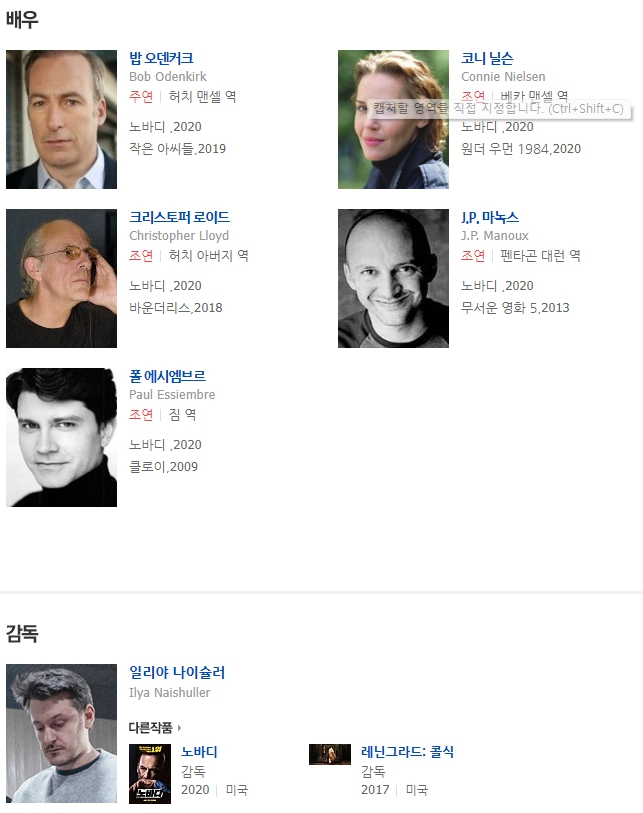Open J.P. Manoux's profile photo
The width and height of the screenshot is (643, 813).
click(x=393, y=278)
